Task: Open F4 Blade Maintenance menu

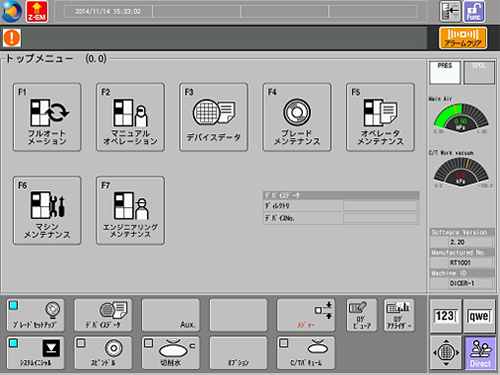Action: (x=297, y=117)
